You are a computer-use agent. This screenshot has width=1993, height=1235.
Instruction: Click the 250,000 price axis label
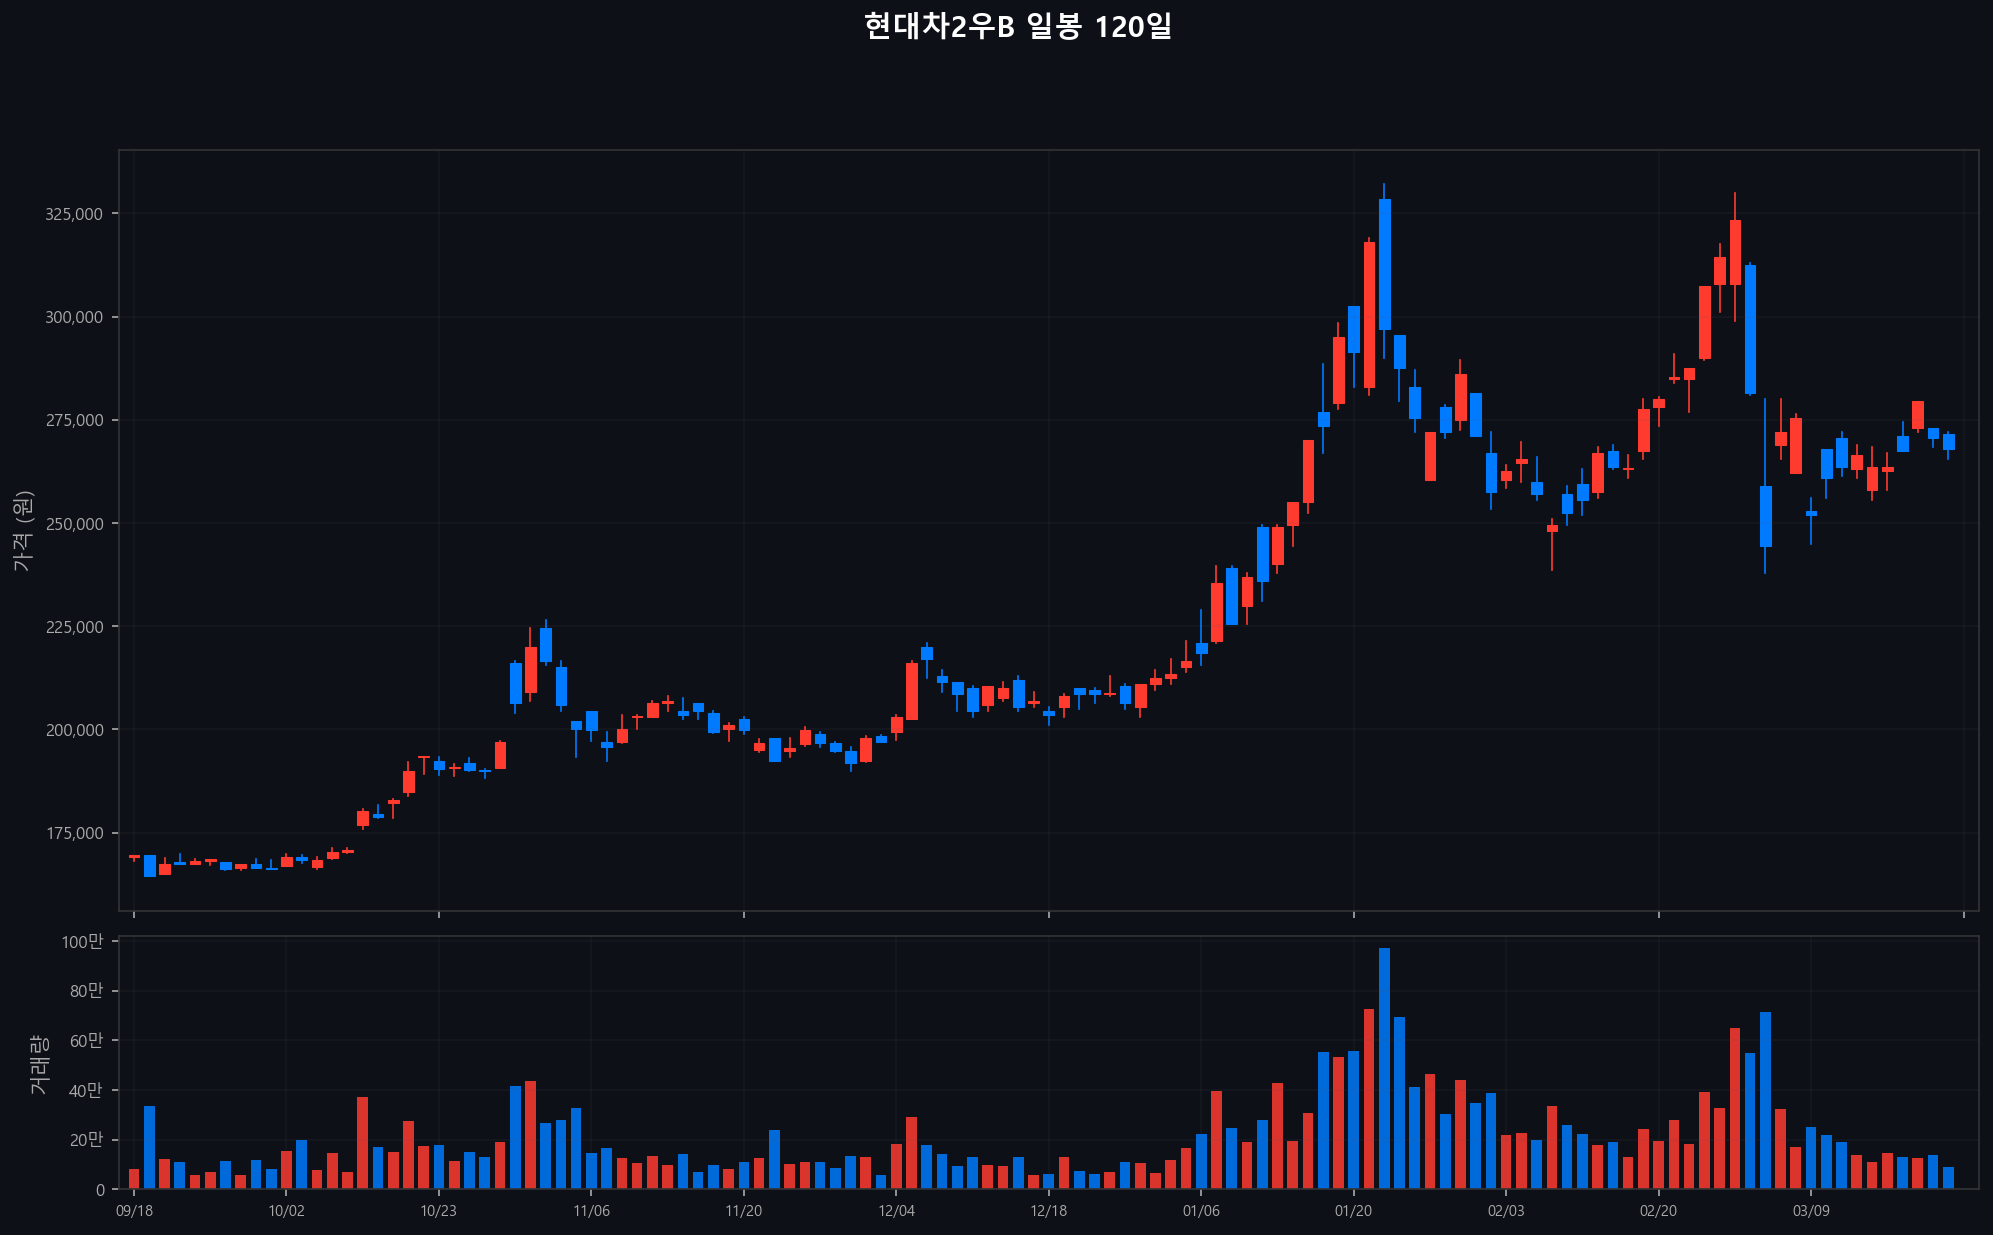click(x=75, y=524)
